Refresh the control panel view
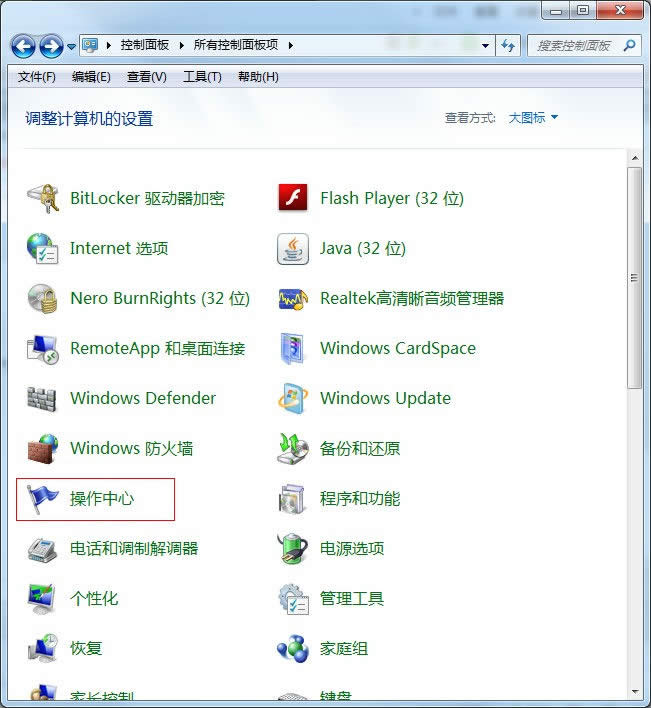The width and height of the screenshot is (651, 708). click(x=509, y=46)
